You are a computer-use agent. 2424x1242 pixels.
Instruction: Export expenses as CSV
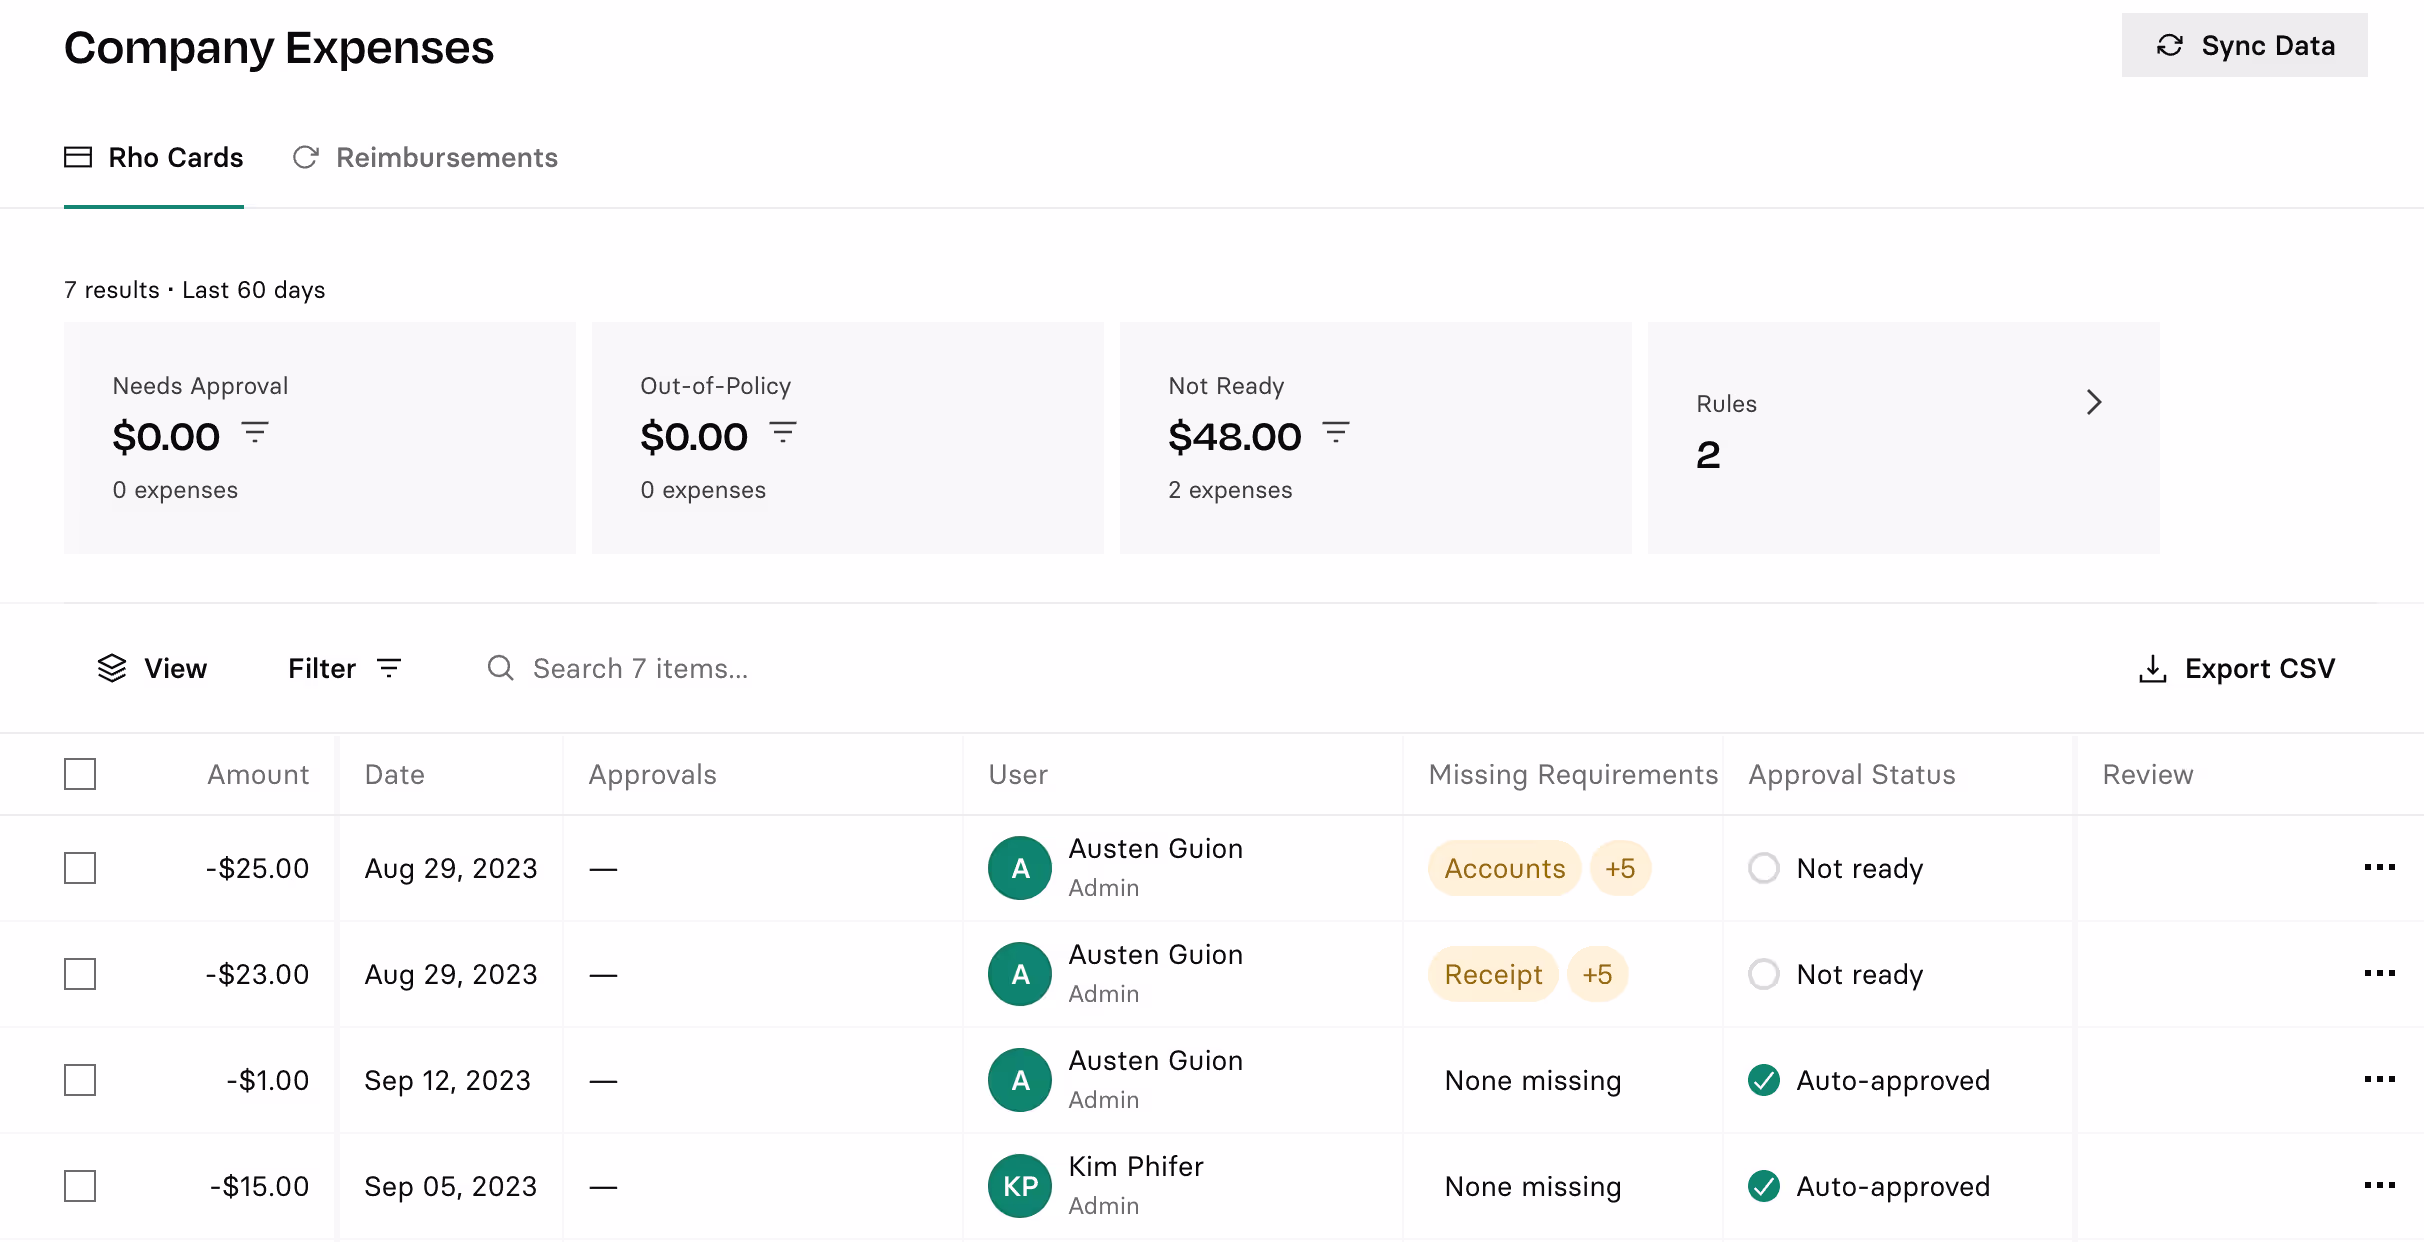click(2236, 668)
